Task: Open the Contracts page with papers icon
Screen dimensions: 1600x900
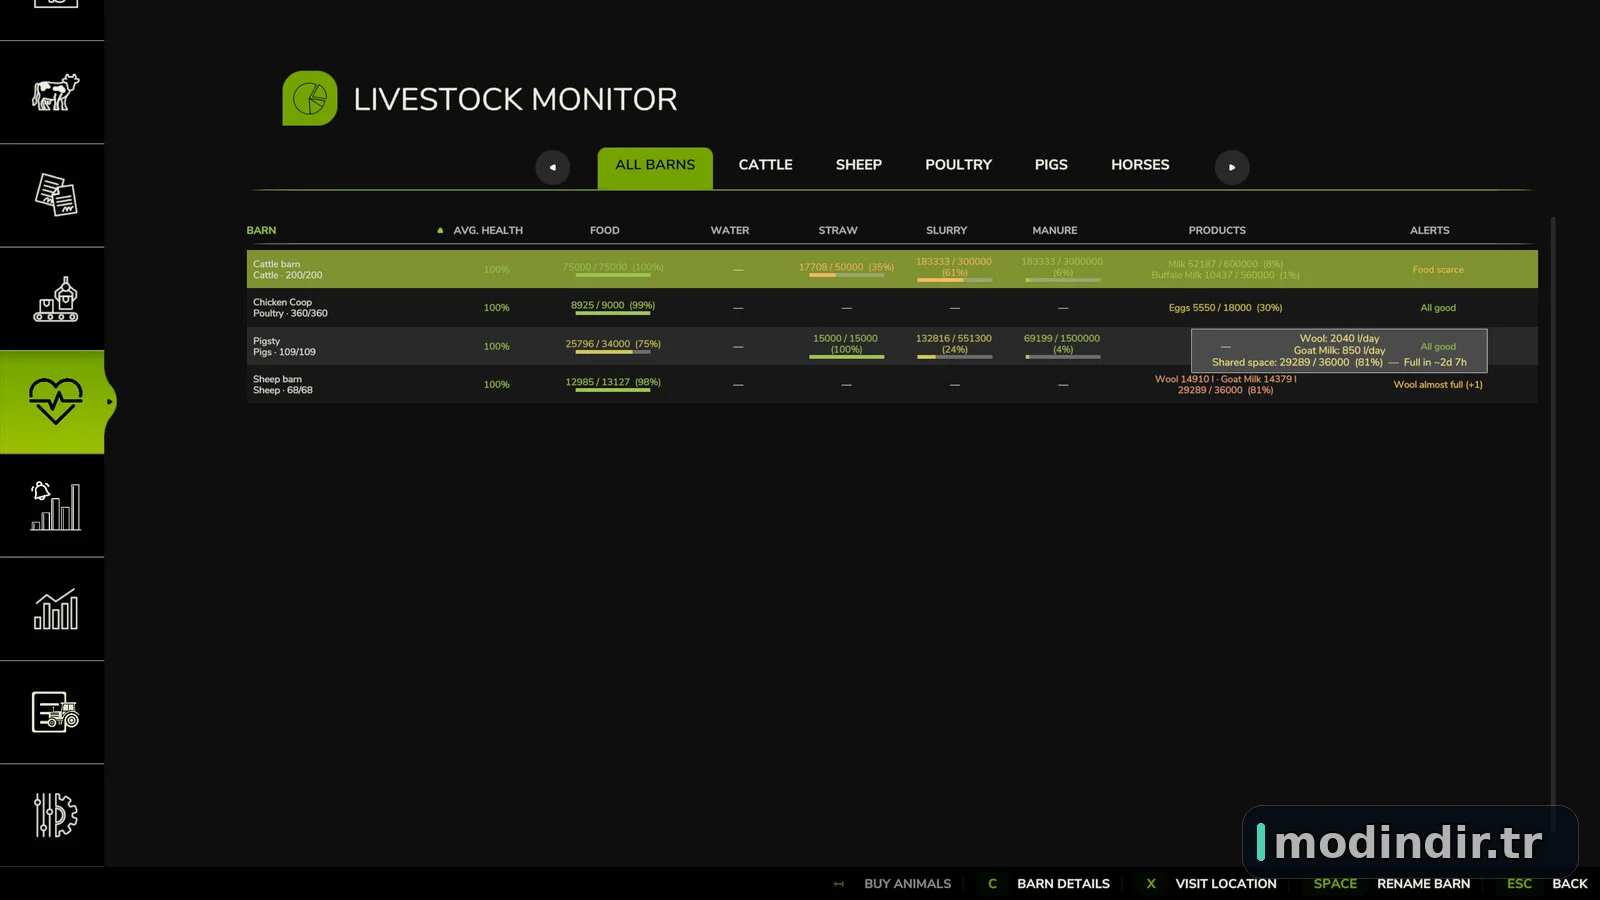Action: (x=55, y=195)
